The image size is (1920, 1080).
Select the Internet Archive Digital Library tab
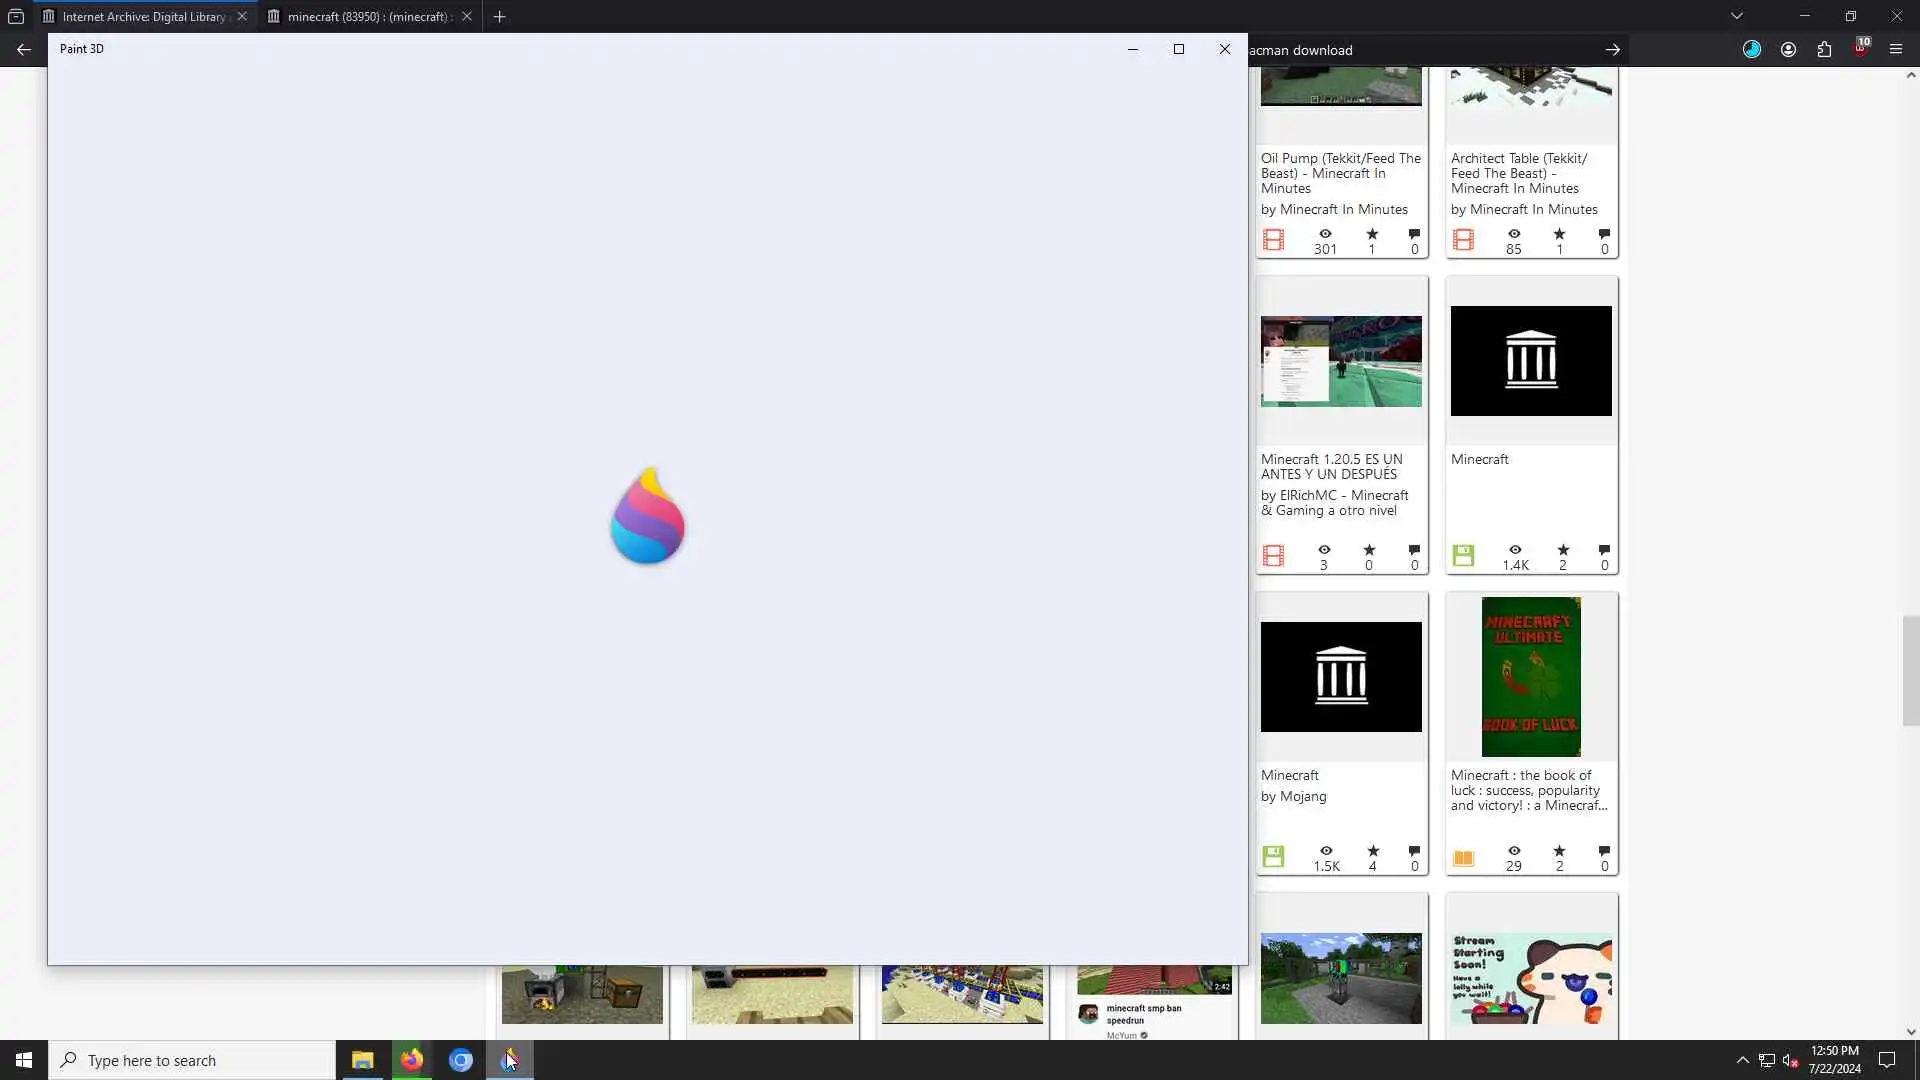tap(143, 16)
